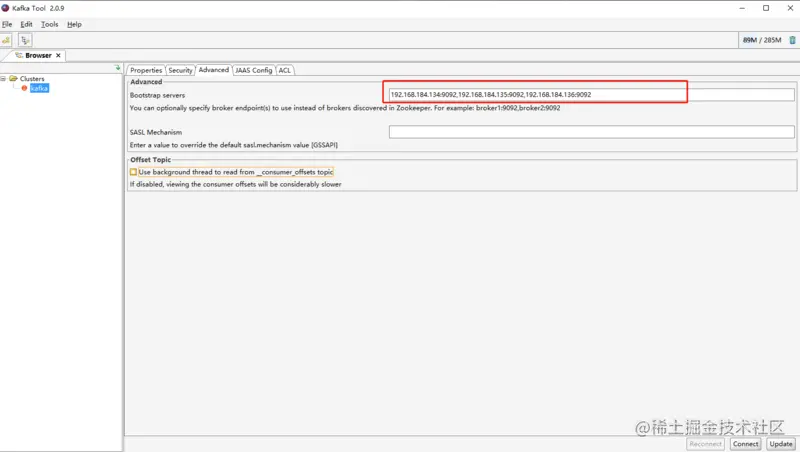Click the Bootstrap servers label
Viewport: 800px width, 452px height.
pos(157,95)
